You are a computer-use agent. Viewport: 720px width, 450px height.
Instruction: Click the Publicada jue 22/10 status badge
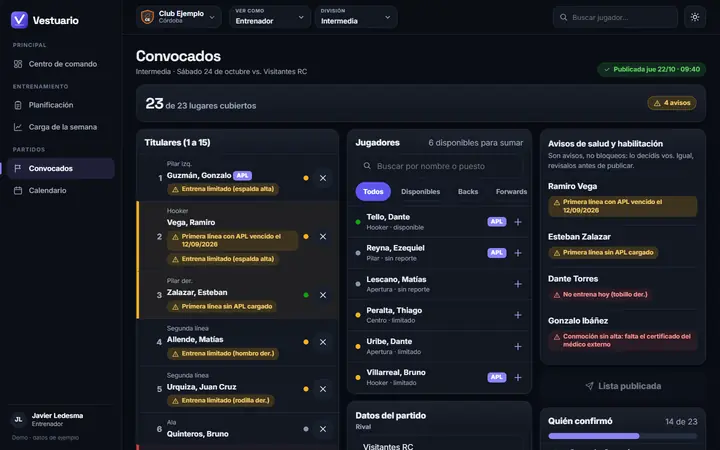(x=652, y=69)
